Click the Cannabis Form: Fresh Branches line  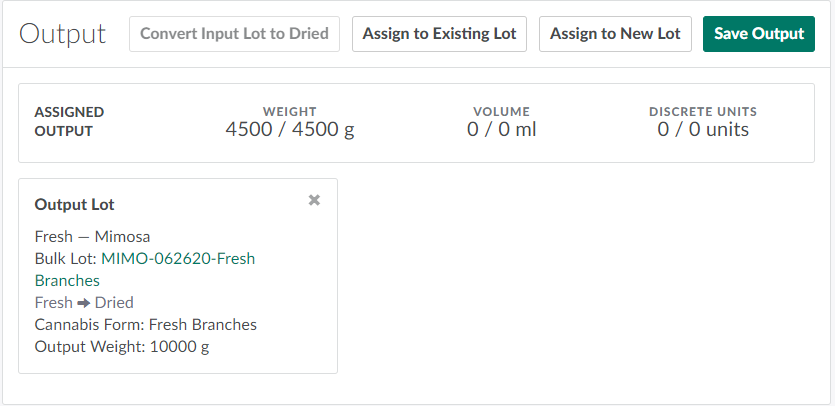(x=145, y=325)
